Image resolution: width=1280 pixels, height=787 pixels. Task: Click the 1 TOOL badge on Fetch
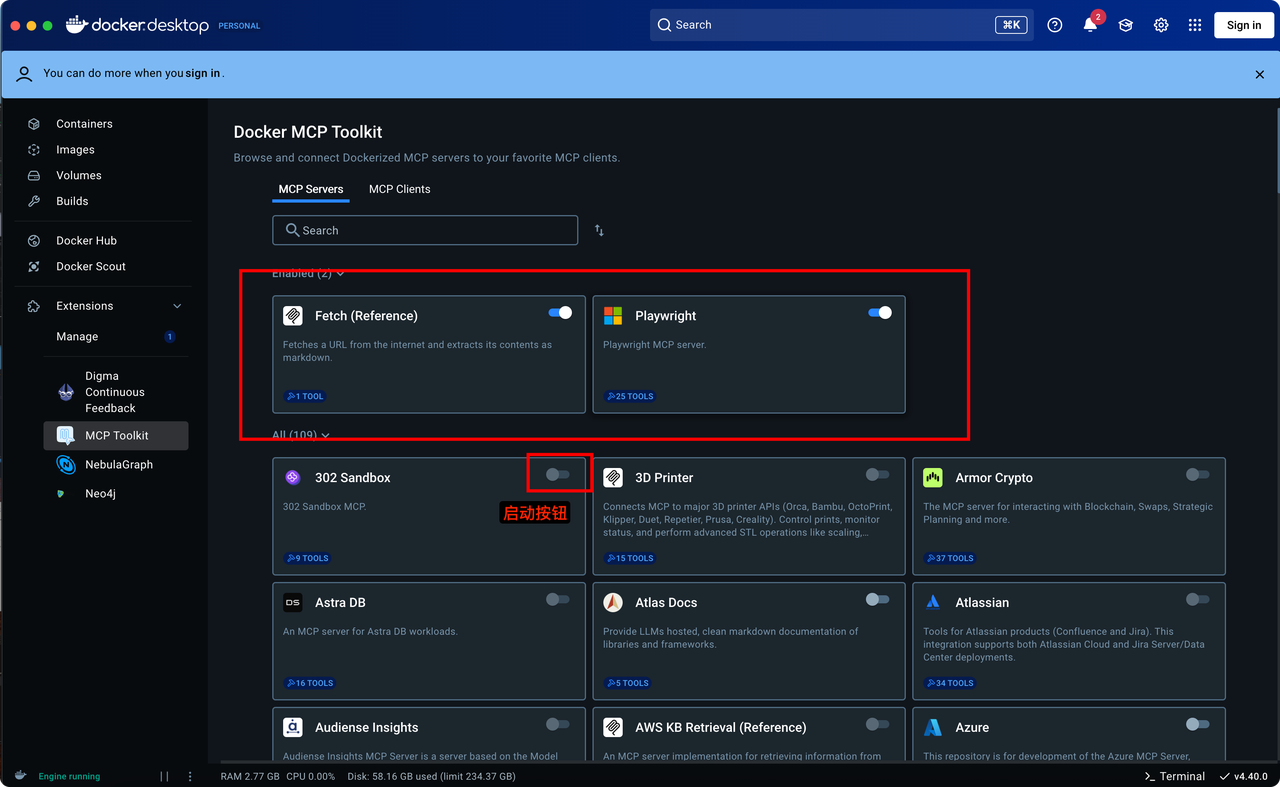tap(305, 396)
